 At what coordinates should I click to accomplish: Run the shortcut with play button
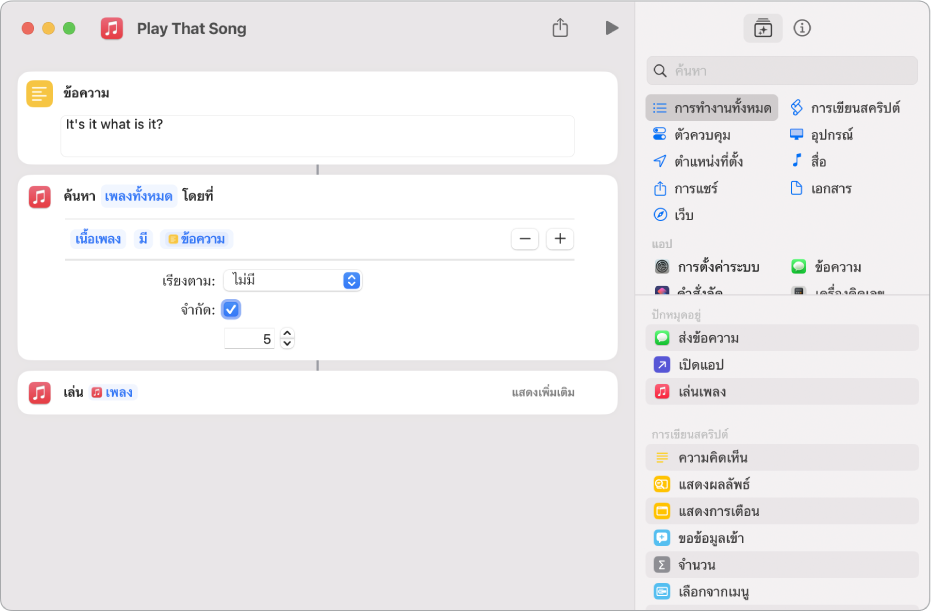[x=611, y=28]
